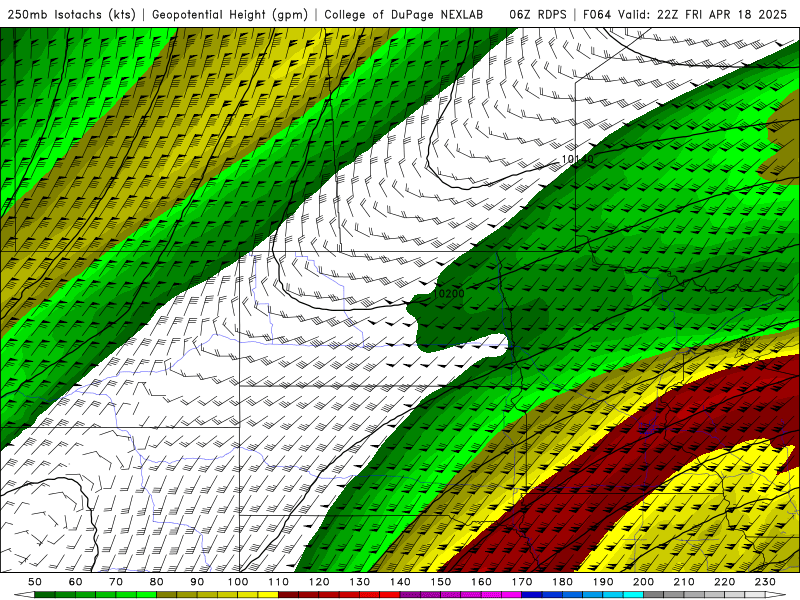
Task: Click the legend value 120
Action: tap(319, 582)
